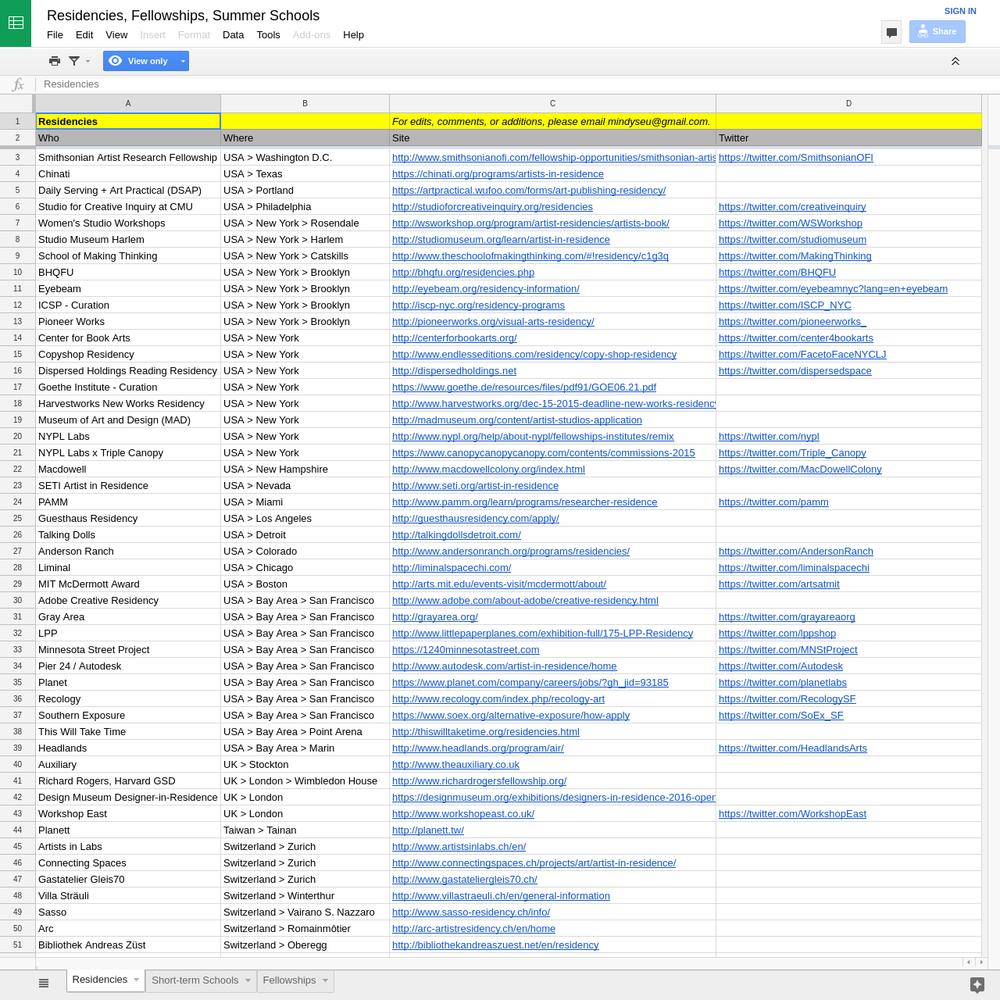This screenshot has height=1000, width=1000.
Task: Select the yellow 'Residencies' cell A1
Action: tap(128, 121)
